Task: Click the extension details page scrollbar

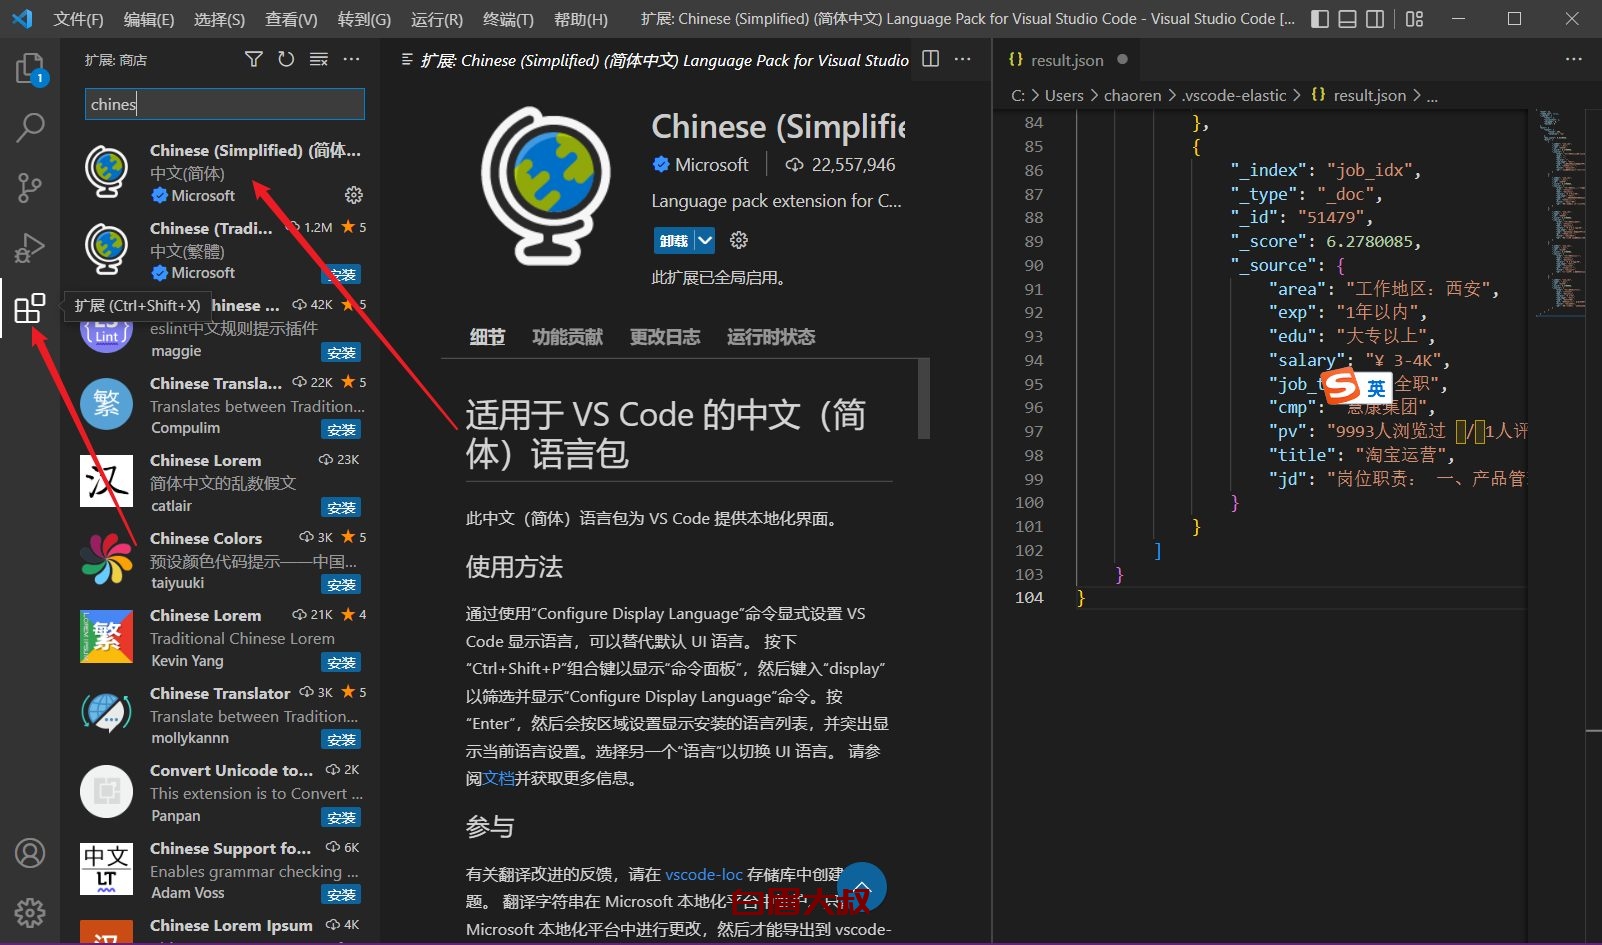Action: point(924,398)
